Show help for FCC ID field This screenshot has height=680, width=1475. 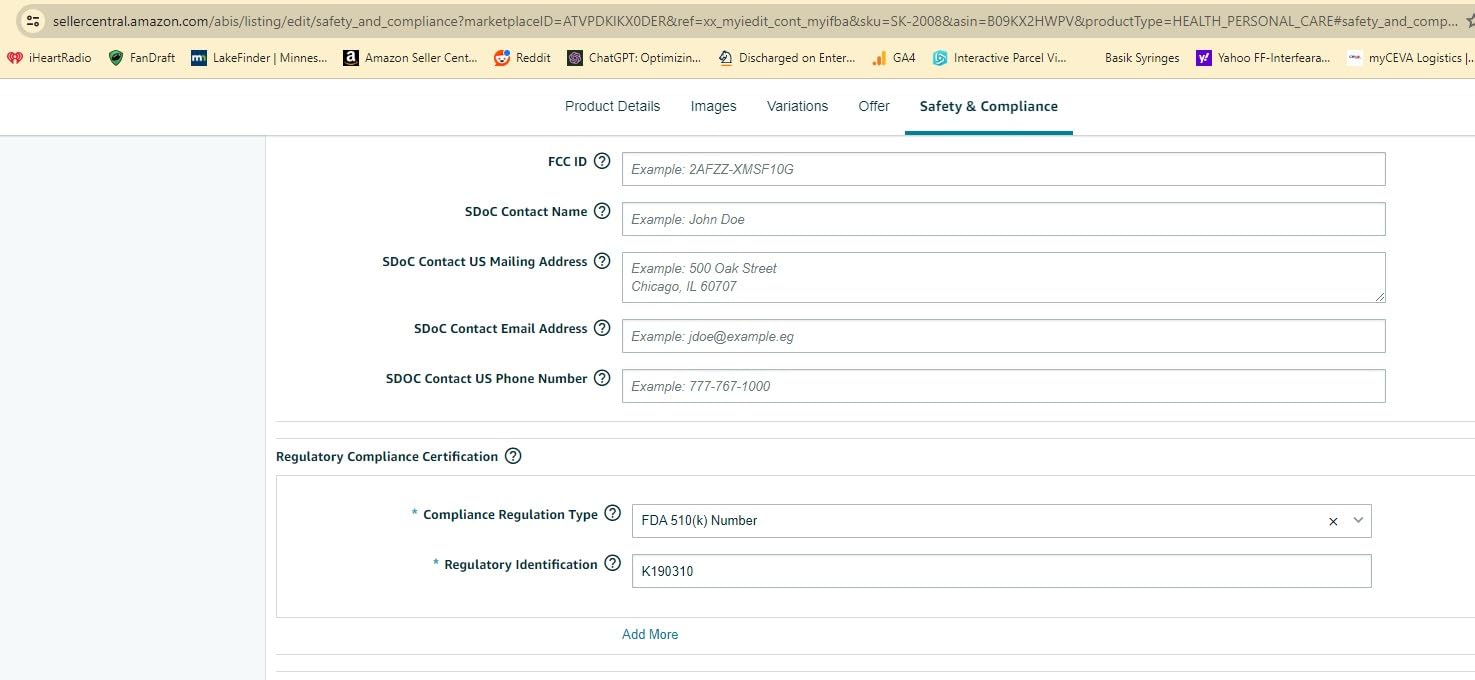pos(602,161)
